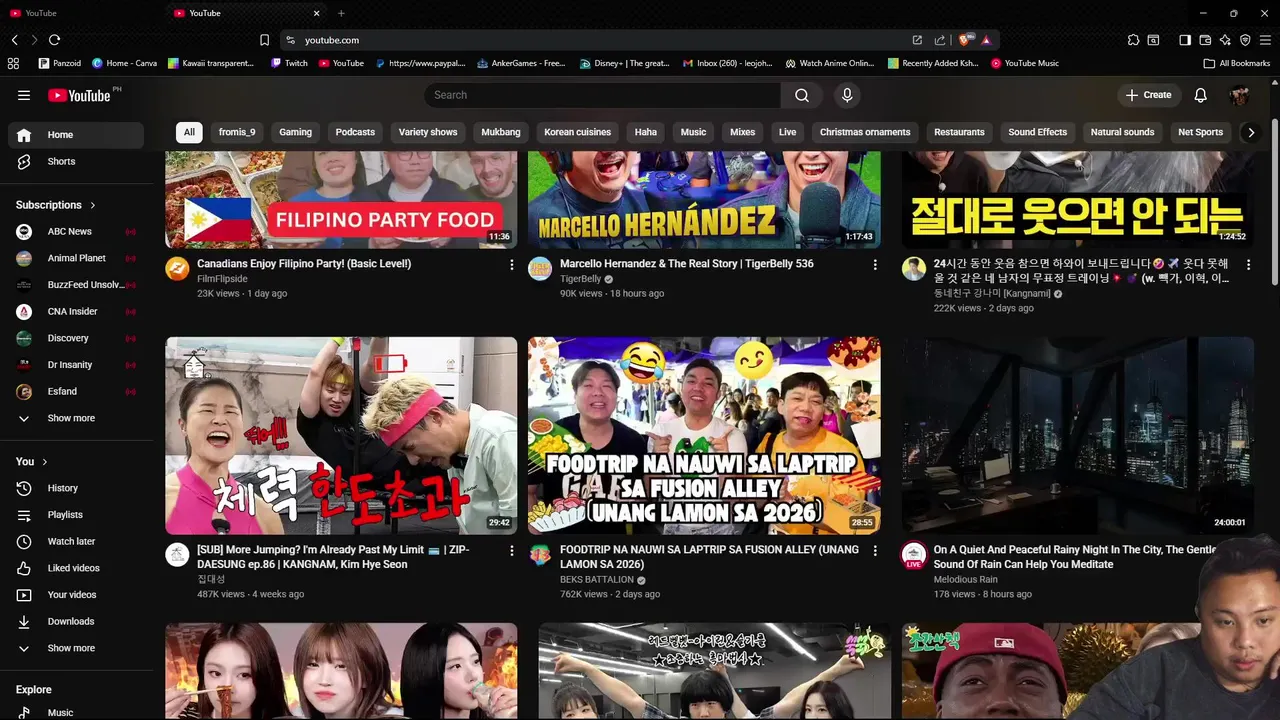Image resolution: width=1280 pixels, height=720 pixels.
Task: Select the fromis_9 filter chip
Action: pos(237,132)
